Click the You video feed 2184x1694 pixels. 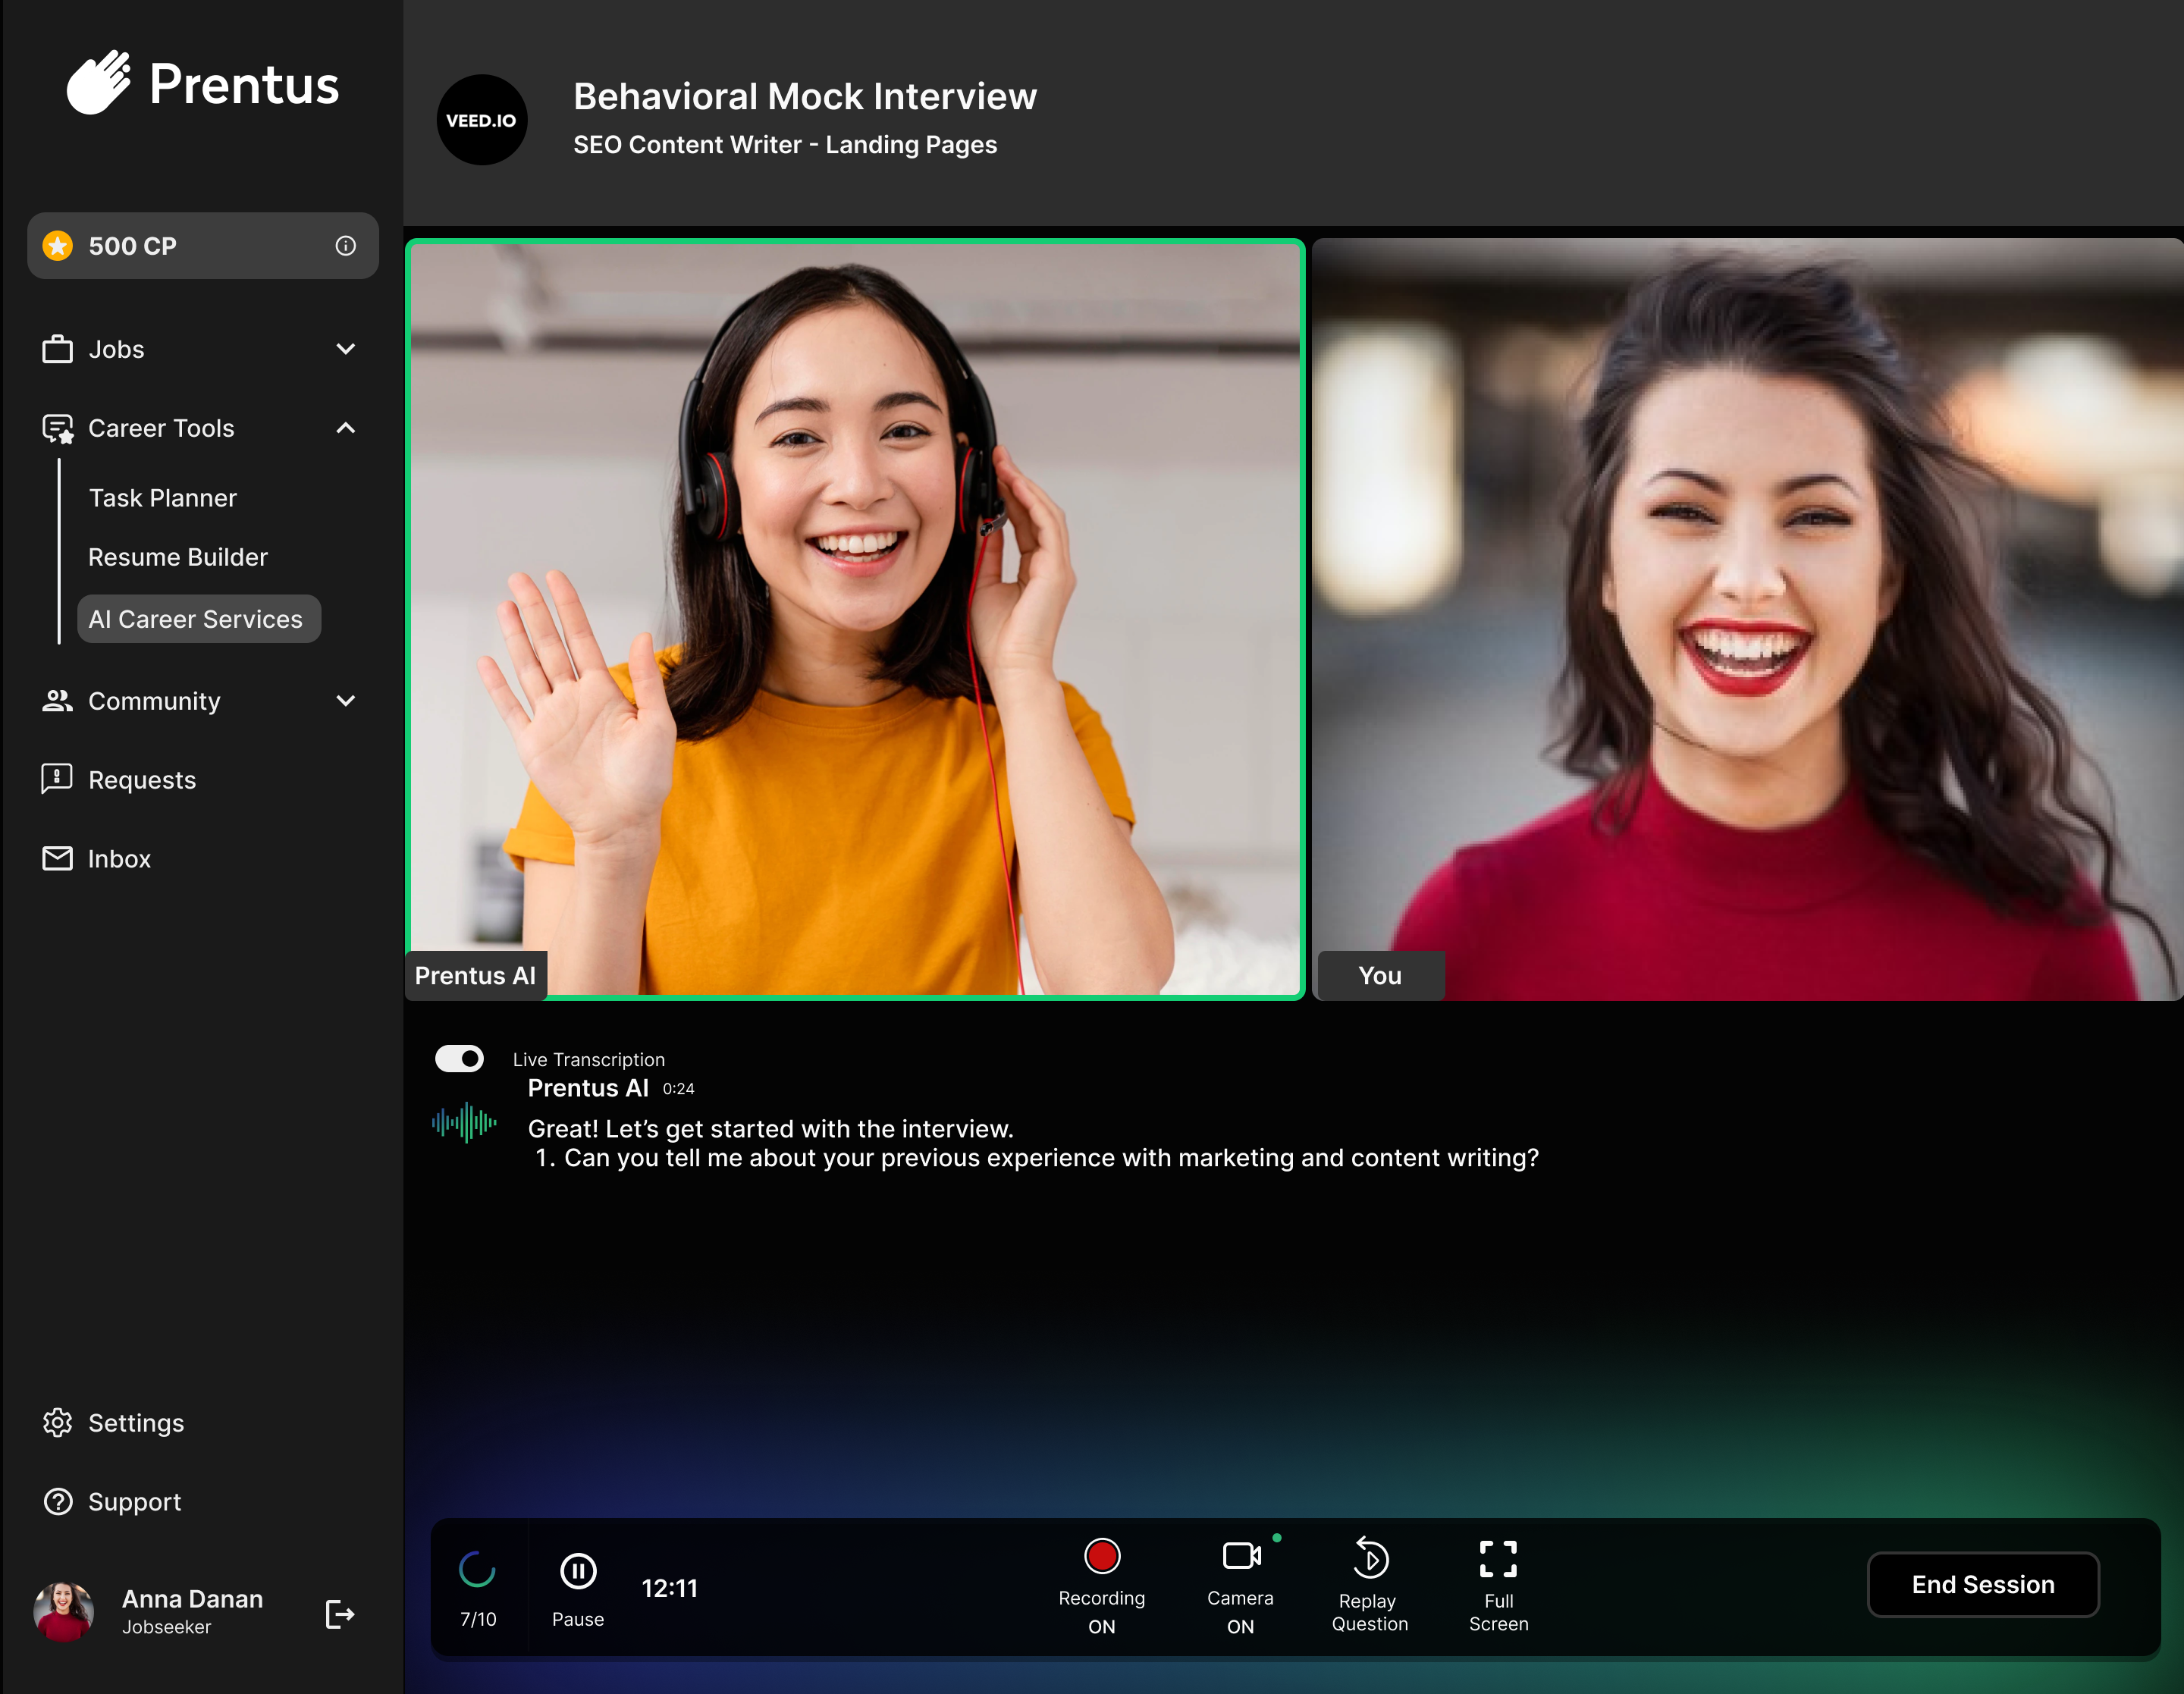pyautogui.click(x=1747, y=619)
